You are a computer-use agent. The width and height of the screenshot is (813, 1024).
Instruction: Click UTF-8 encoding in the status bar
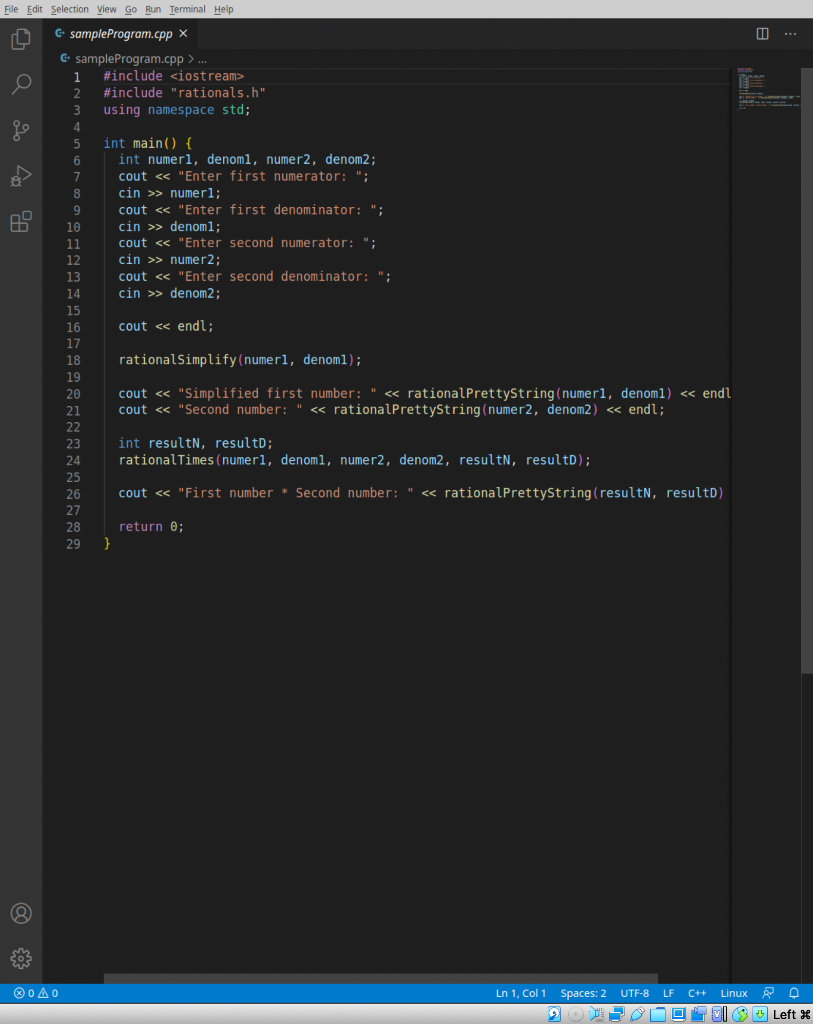pyautogui.click(x=634, y=993)
